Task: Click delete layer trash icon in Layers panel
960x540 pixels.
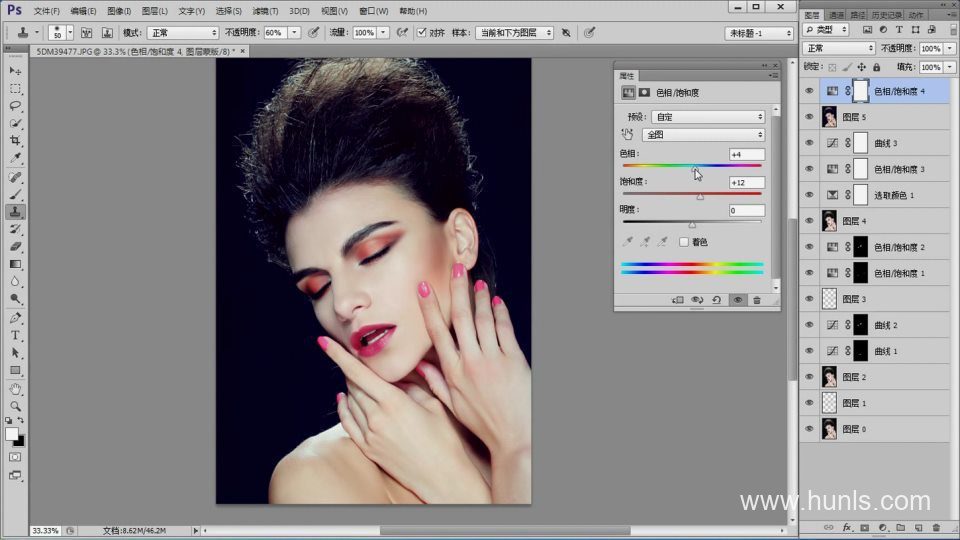Action: pyautogui.click(x=936, y=527)
